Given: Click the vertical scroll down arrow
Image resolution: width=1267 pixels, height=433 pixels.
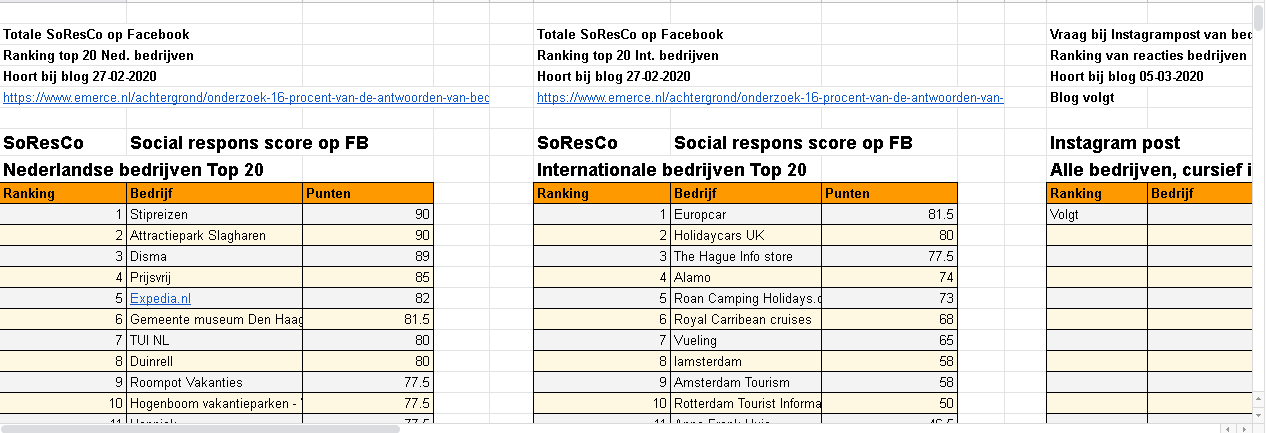Looking at the screenshot, I should 1258,415.
